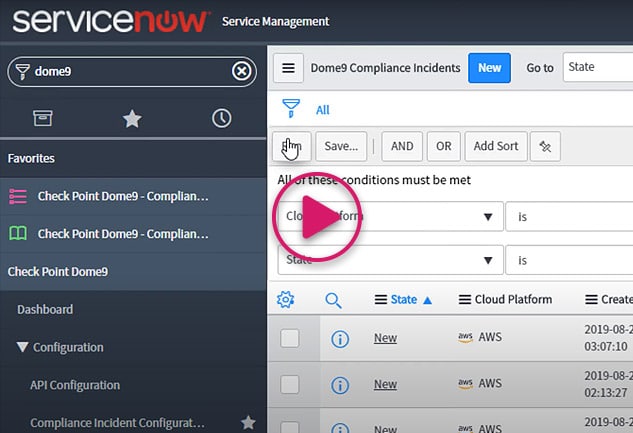Open State column options menu icon
The image size is (633, 433).
tap(381, 300)
